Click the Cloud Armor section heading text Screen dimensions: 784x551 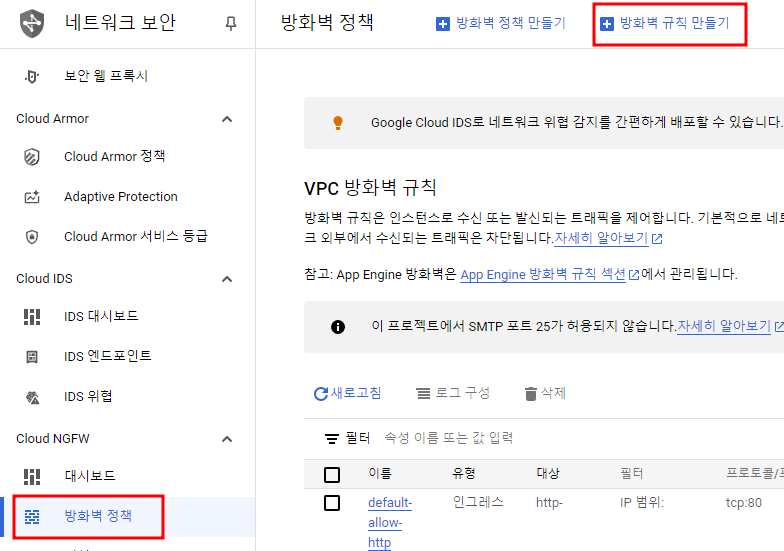[x=52, y=119]
